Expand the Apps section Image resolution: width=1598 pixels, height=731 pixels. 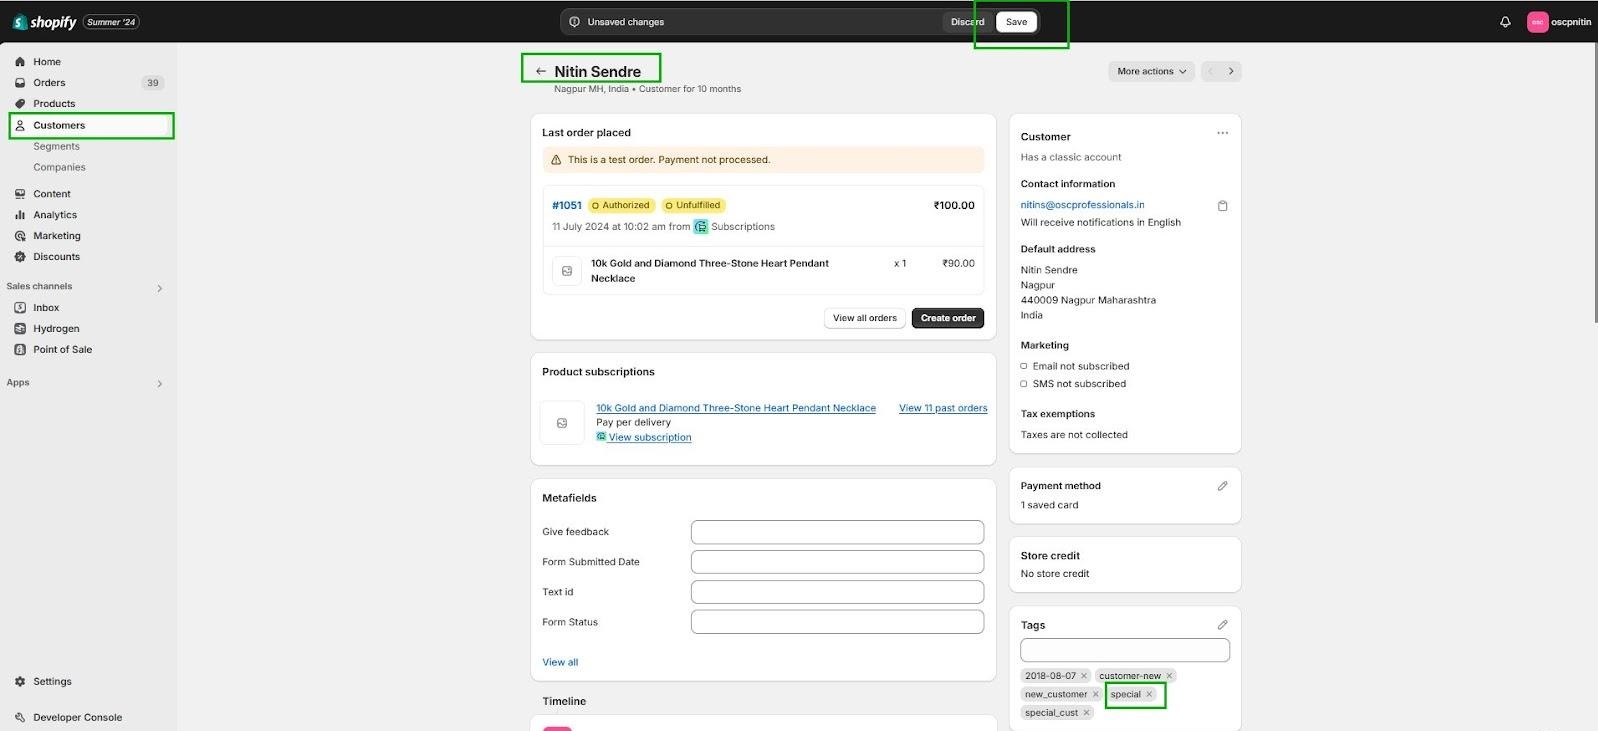(x=160, y=383)
